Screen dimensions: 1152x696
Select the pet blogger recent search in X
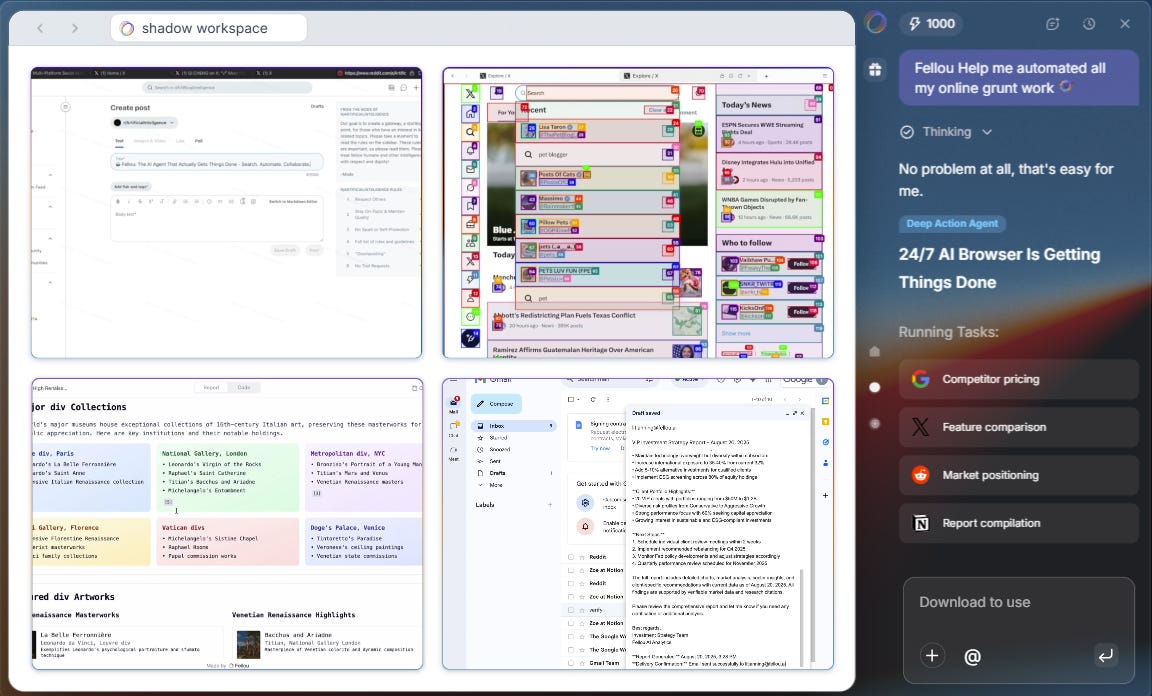click(595, 154)
